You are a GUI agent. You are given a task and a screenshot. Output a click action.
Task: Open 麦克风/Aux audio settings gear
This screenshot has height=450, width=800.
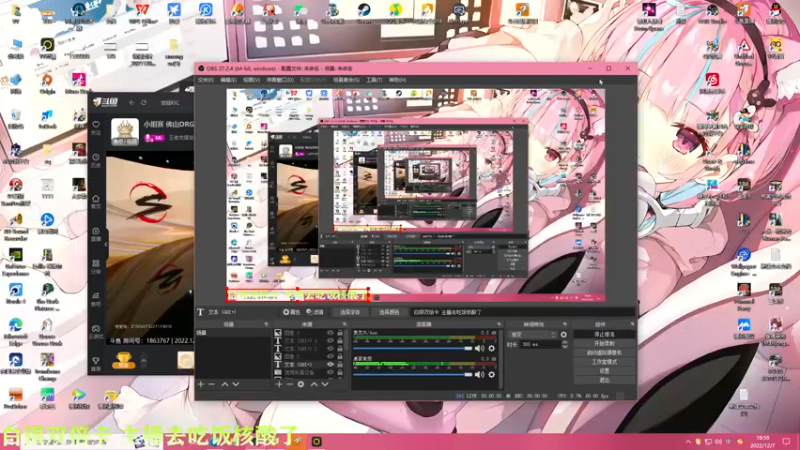click(x=491, y=348)
